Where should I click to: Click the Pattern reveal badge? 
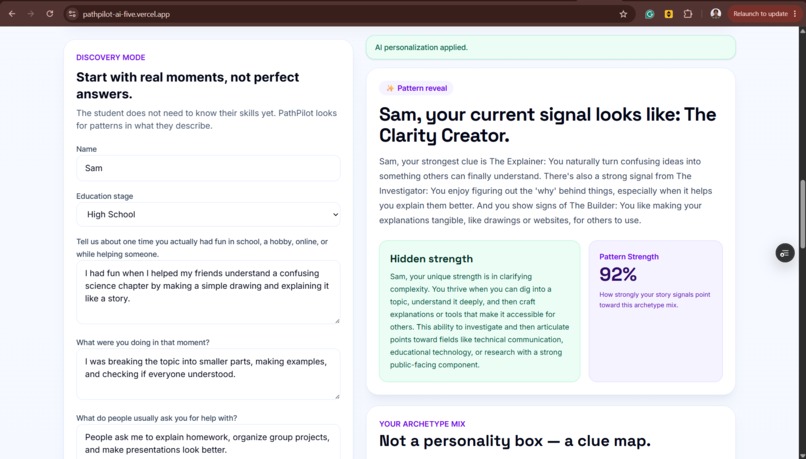pos(416,88)
